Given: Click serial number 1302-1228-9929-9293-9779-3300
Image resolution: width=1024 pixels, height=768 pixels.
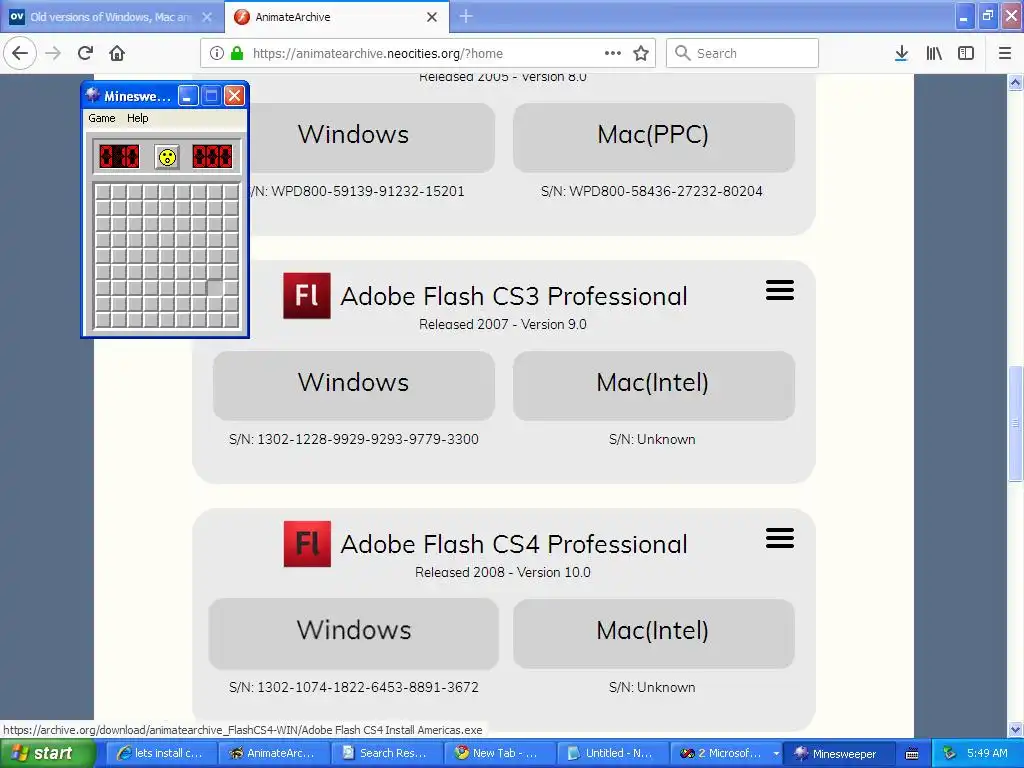Looking at the screenshot, I should (368, 440).
